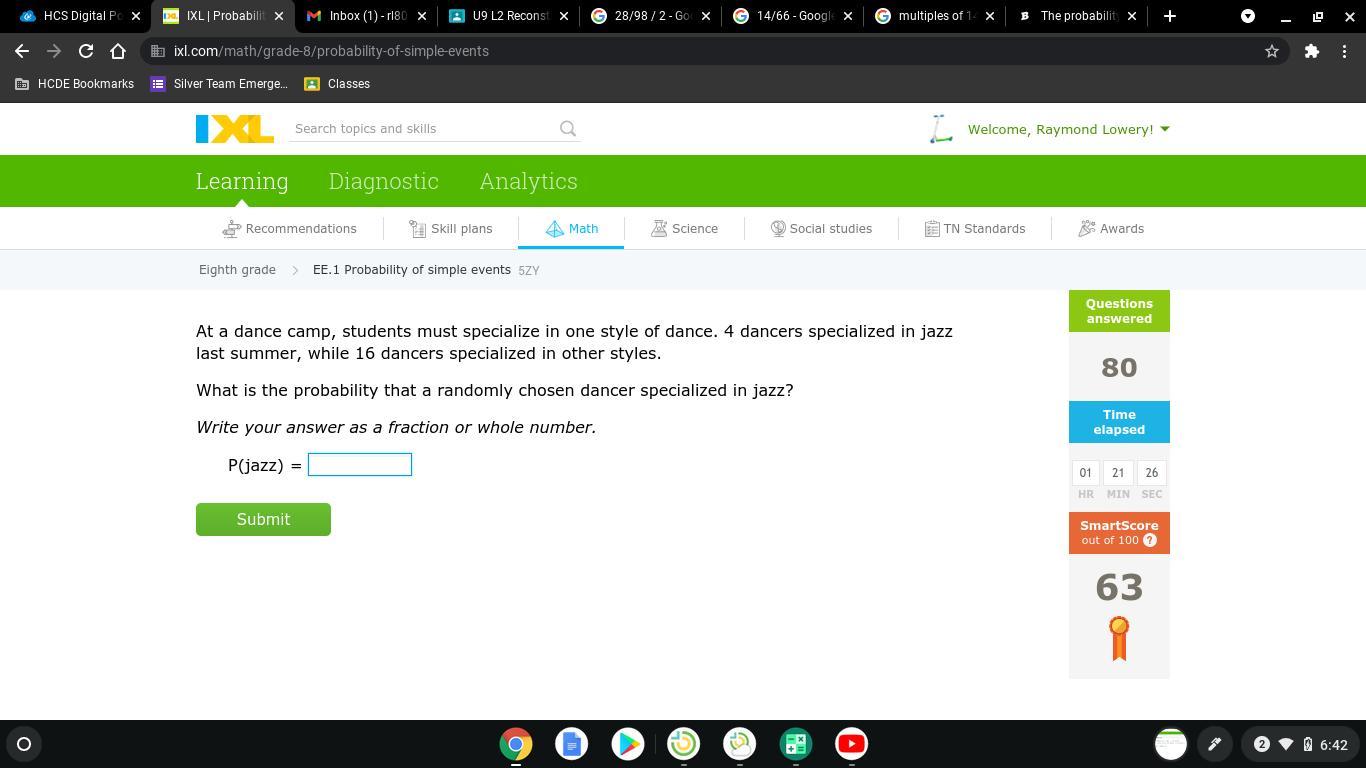Open the Analytics section

tap(528, 181)
